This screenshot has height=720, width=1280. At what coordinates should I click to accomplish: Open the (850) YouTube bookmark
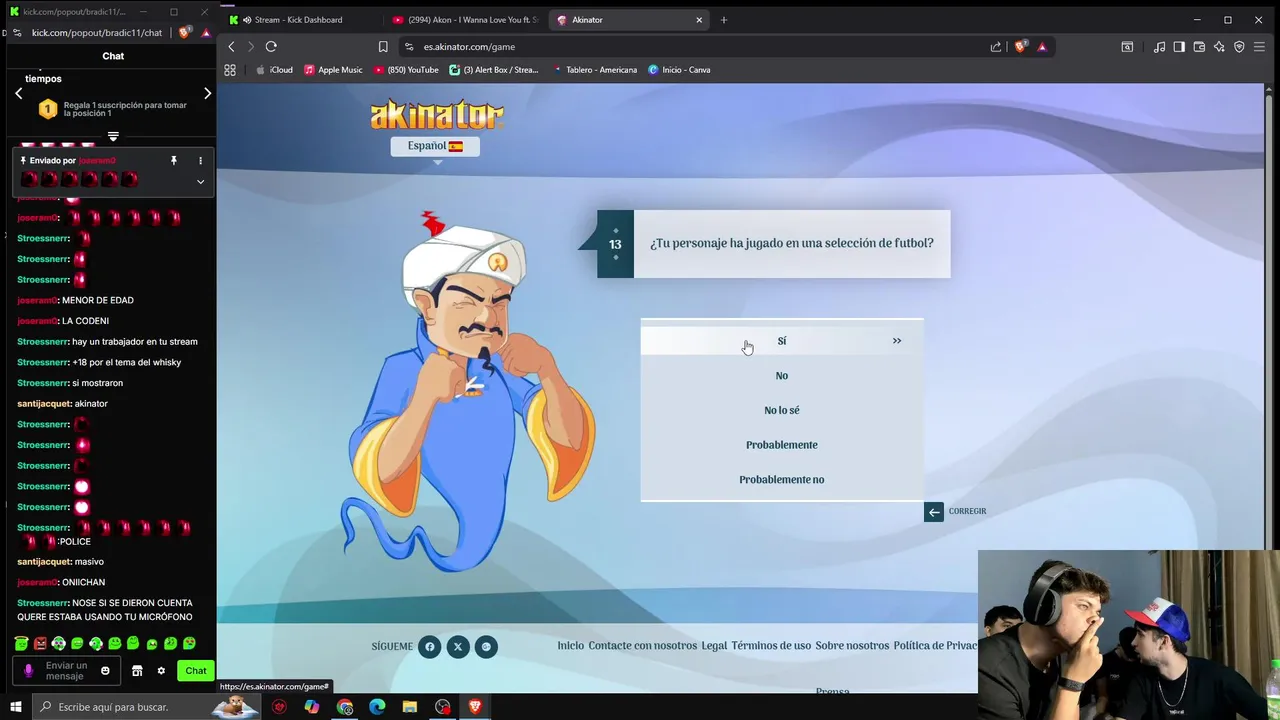point(406,70)
